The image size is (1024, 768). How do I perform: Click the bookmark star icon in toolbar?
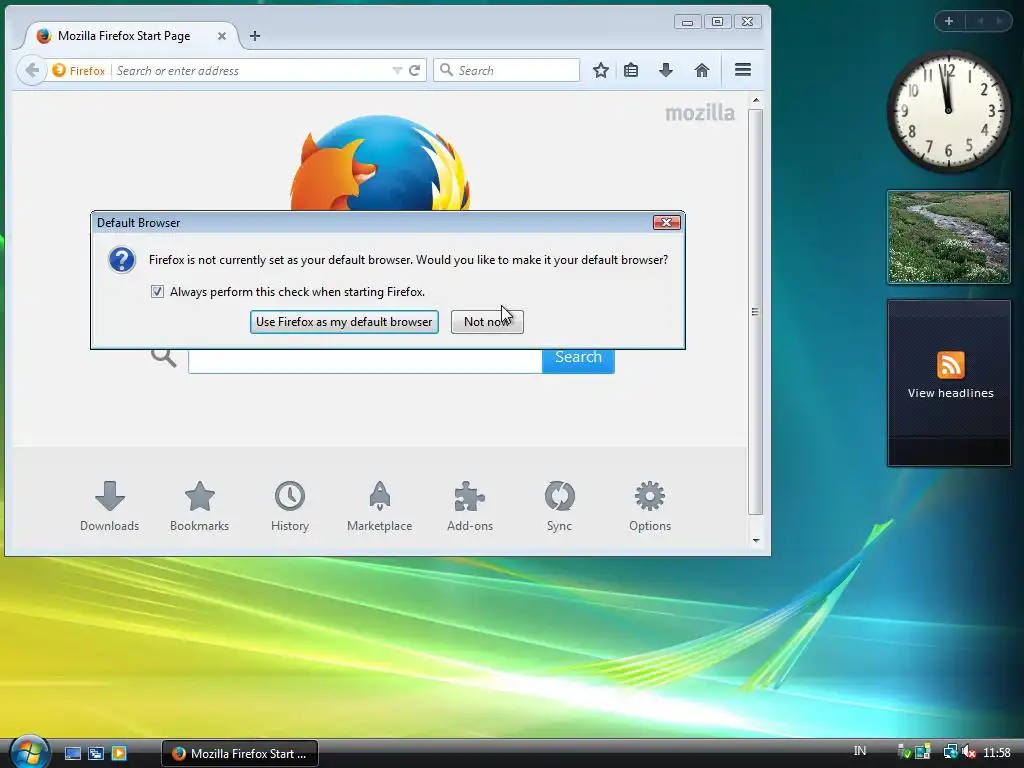(x=601, y=70)
